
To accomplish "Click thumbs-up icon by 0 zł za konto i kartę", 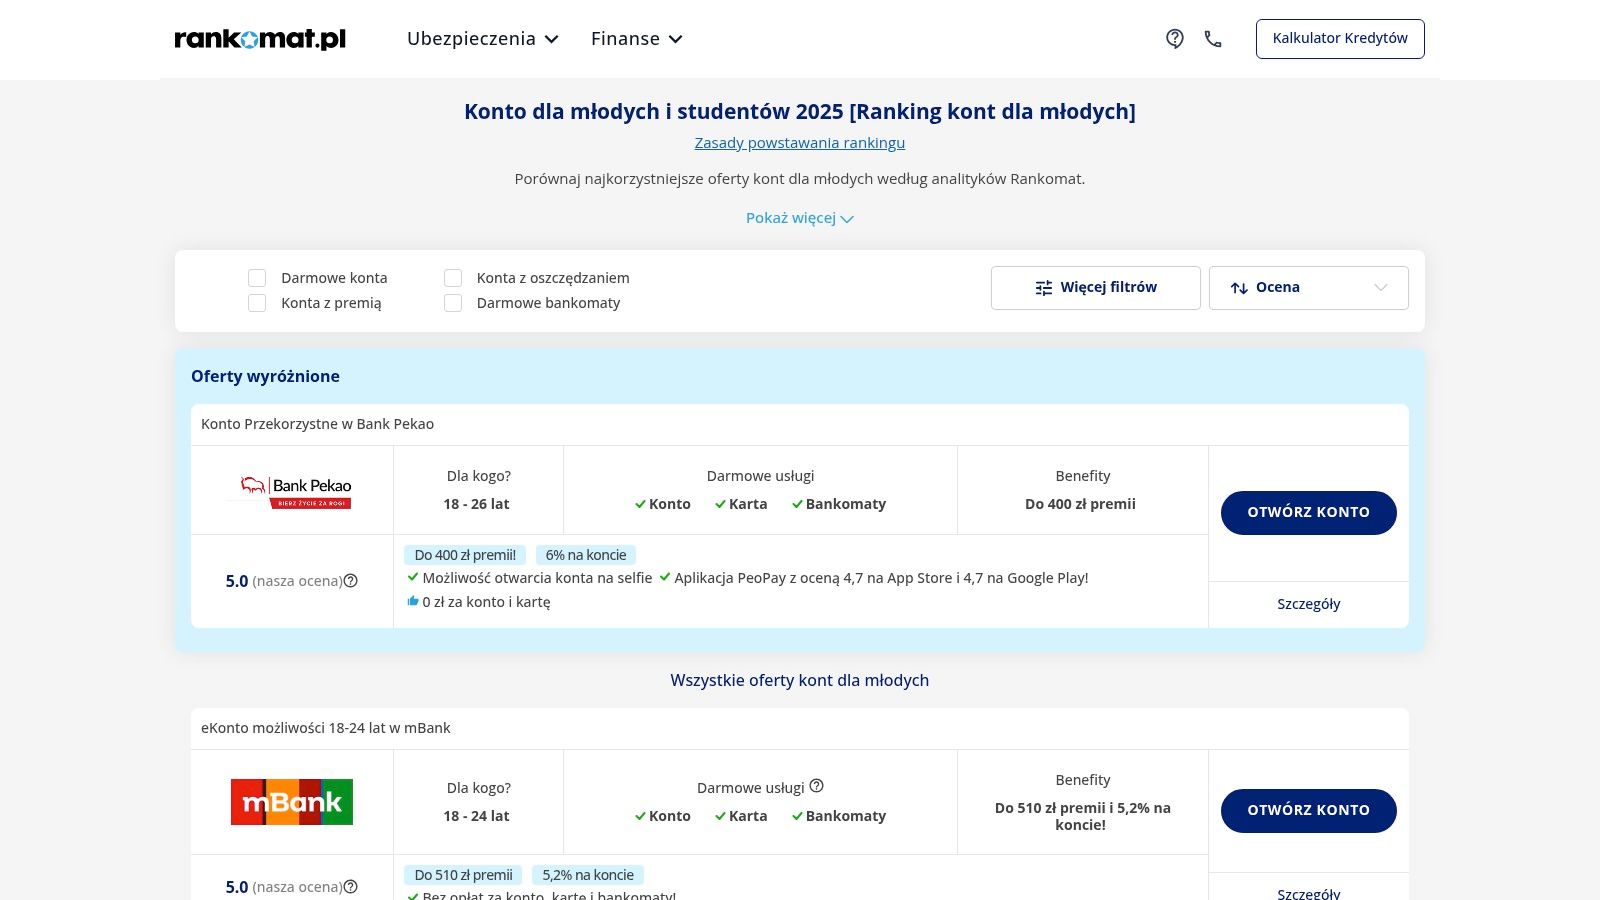I will tap(413, 601).
